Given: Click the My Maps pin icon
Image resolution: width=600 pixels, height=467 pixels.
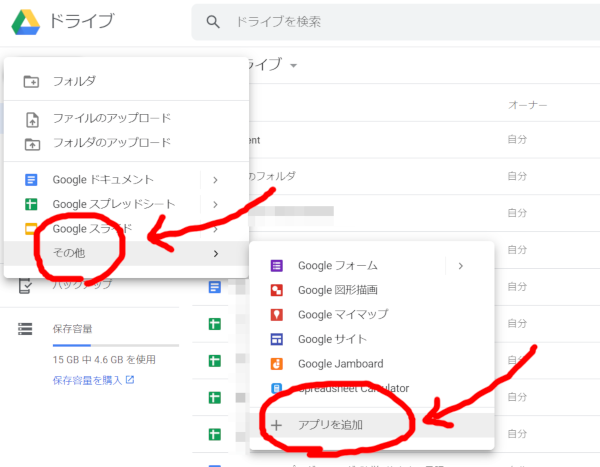Looking at the screenshot, I should (277, 315).
